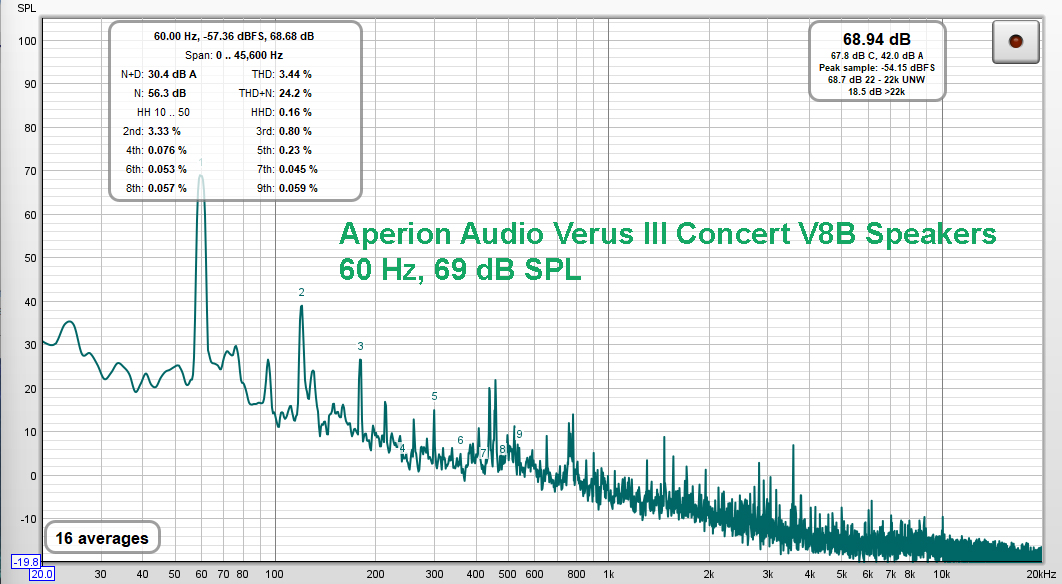Click the 'HHD: 0.16 %' value
The width and height of the screenshot is (1062, 584).
click(281, 112)
